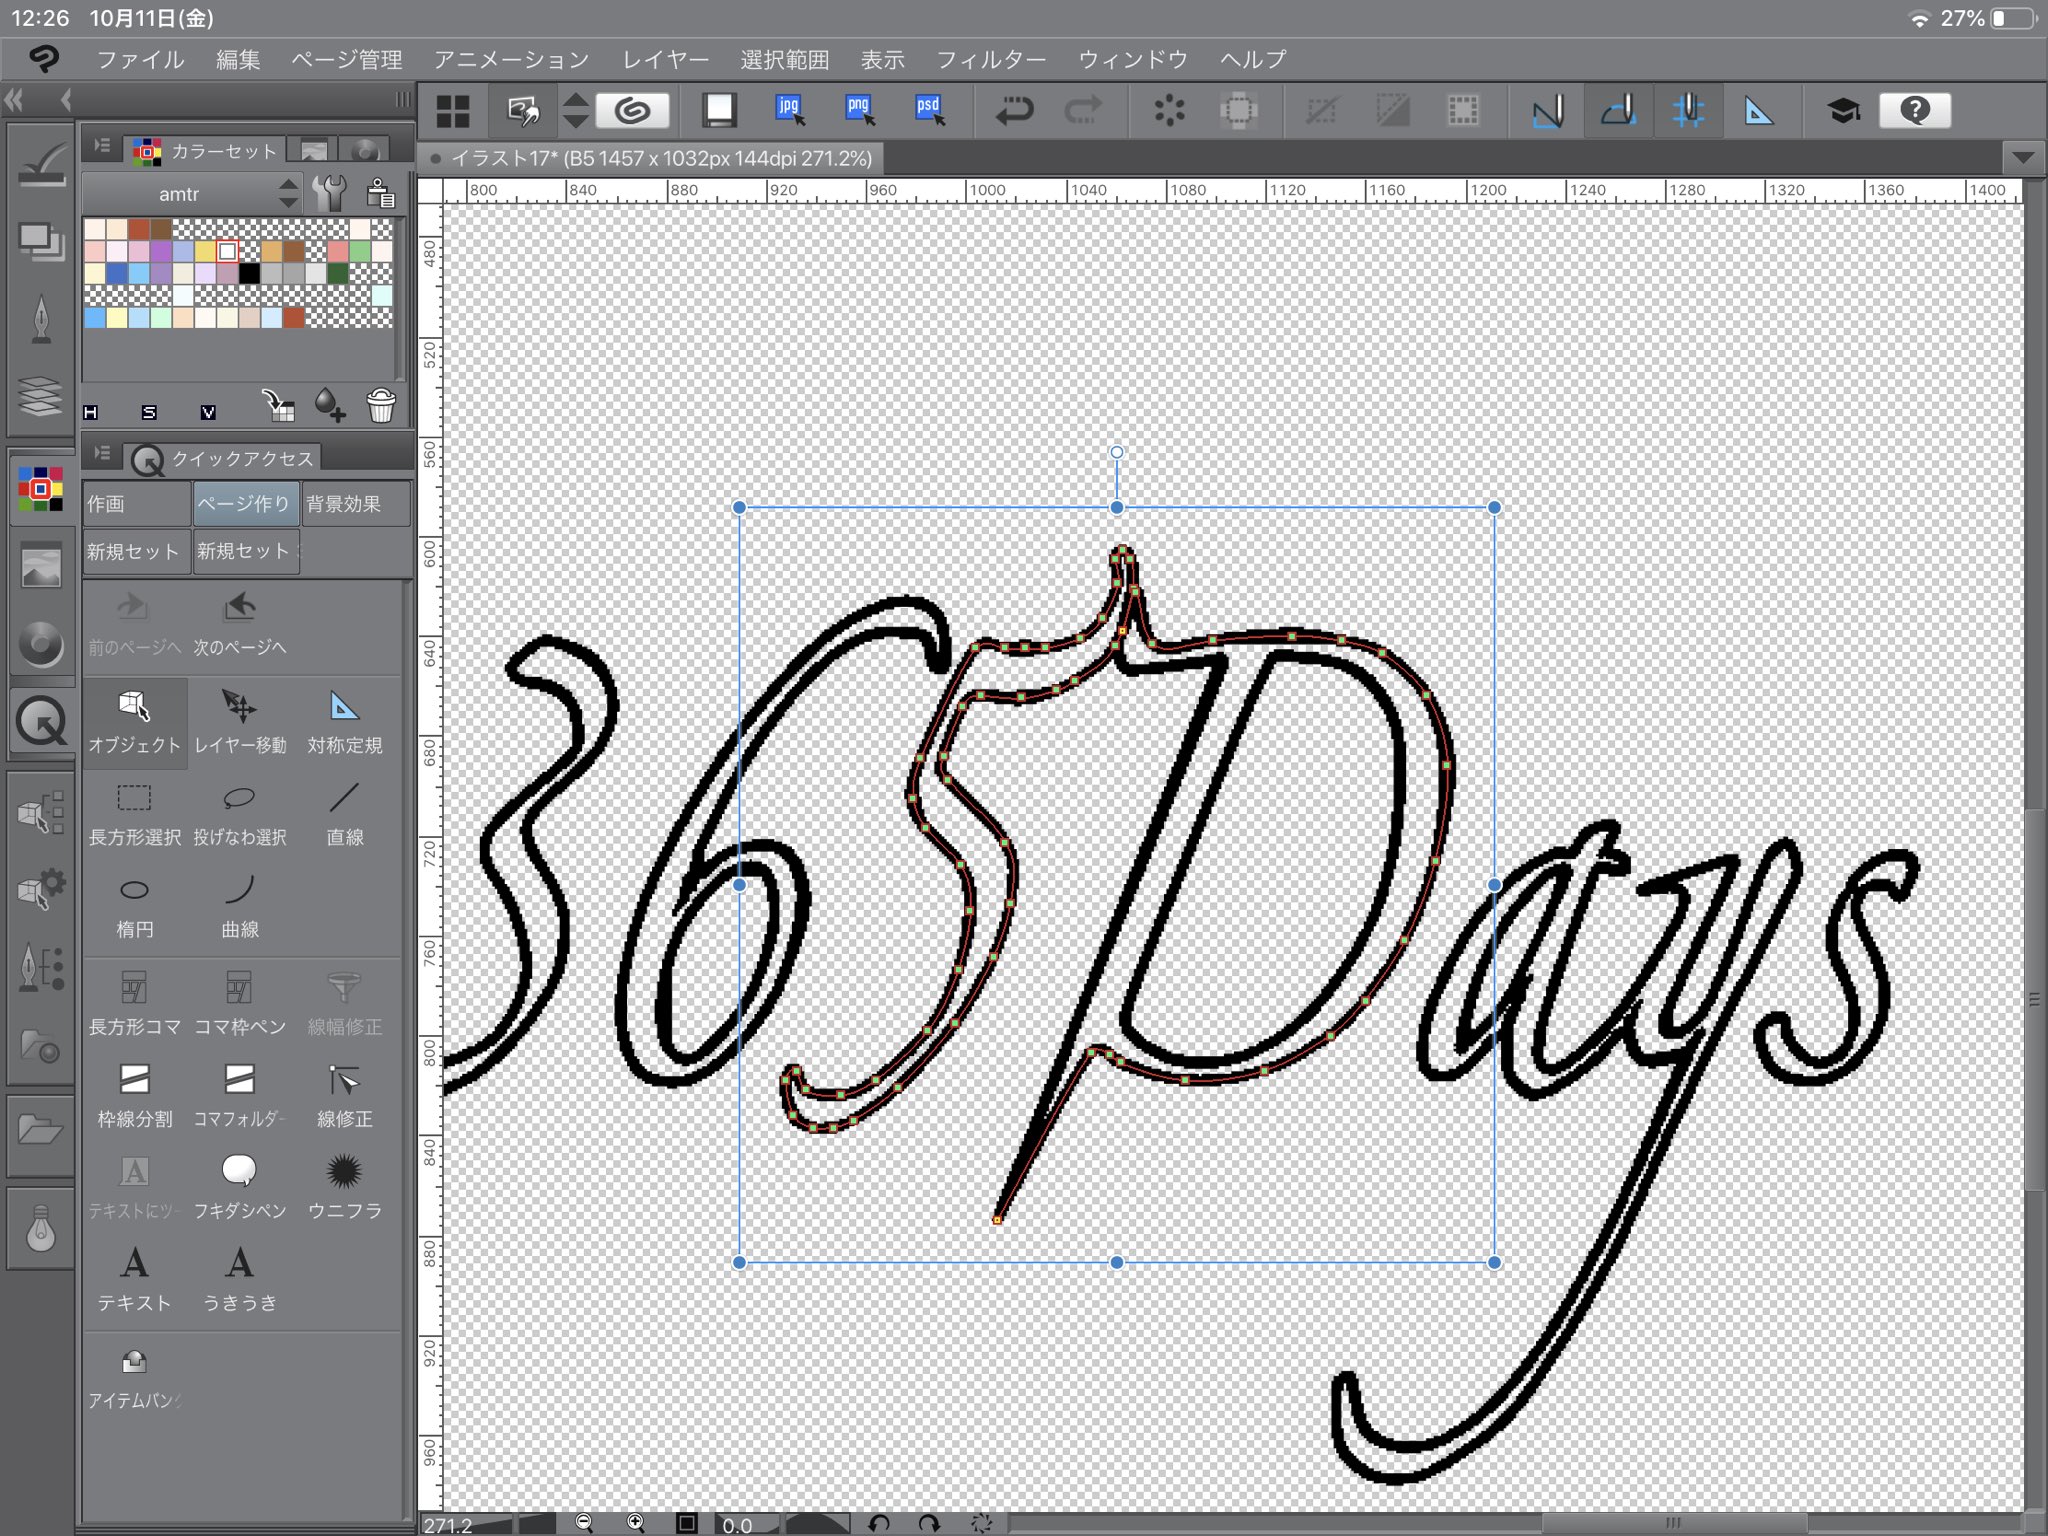Open help question mark button
The height and width of the screenshot is (1536, 2048).
click(1914, 110)
